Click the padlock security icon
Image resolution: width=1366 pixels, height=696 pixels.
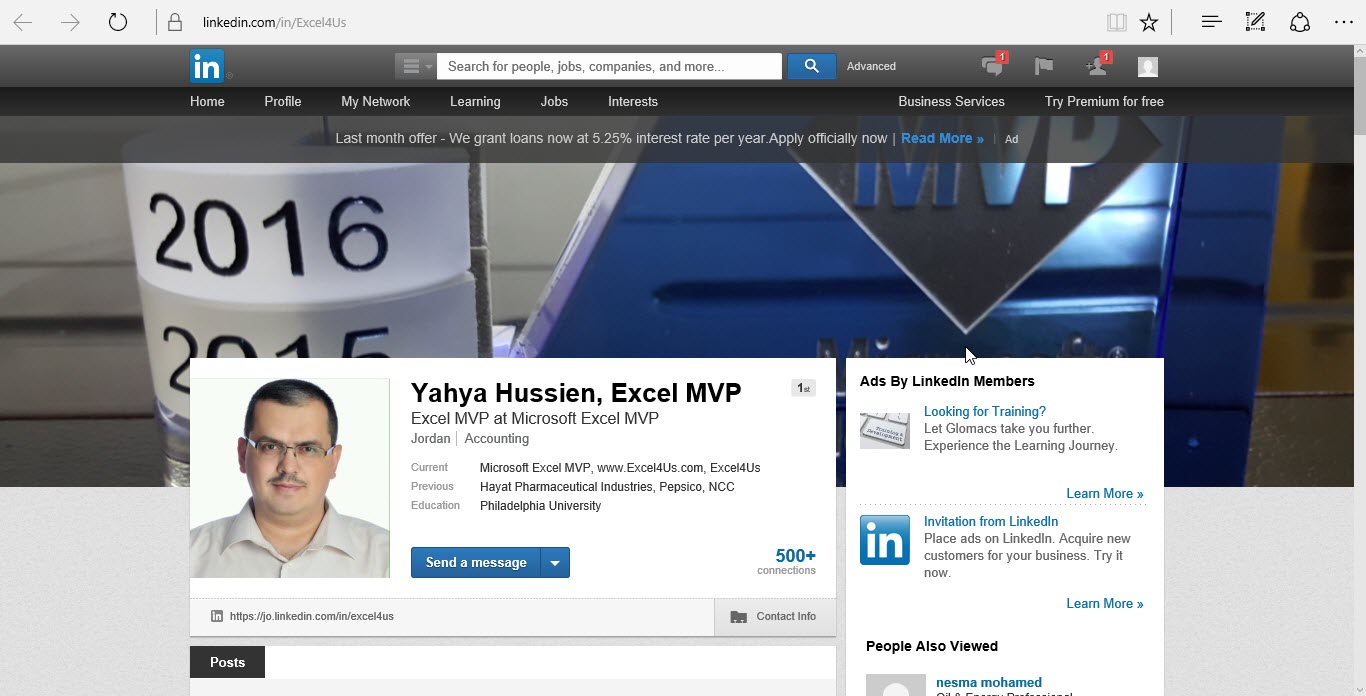[x=175, y=22]
